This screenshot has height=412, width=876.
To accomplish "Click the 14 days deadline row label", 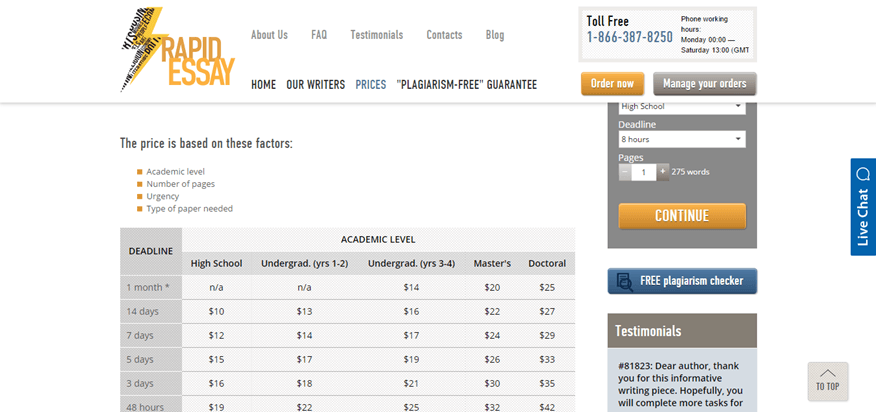I will pyautogui.click(x=140, y=311).
